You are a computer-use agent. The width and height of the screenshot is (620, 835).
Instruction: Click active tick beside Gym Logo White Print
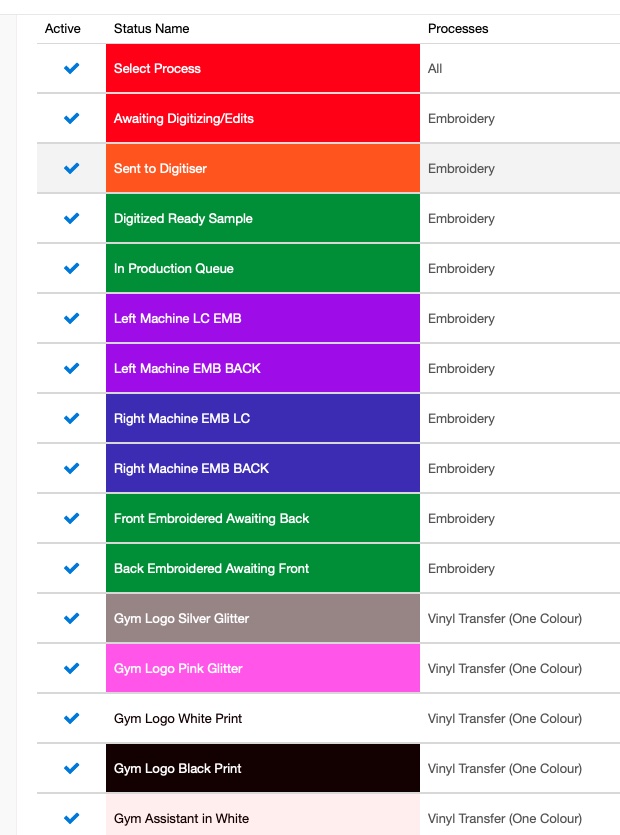click(71, 718)
